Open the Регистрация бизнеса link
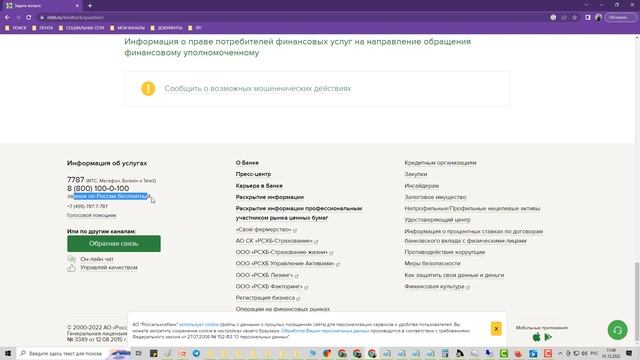This screenshot has height=360, width=640. point(268,298)
